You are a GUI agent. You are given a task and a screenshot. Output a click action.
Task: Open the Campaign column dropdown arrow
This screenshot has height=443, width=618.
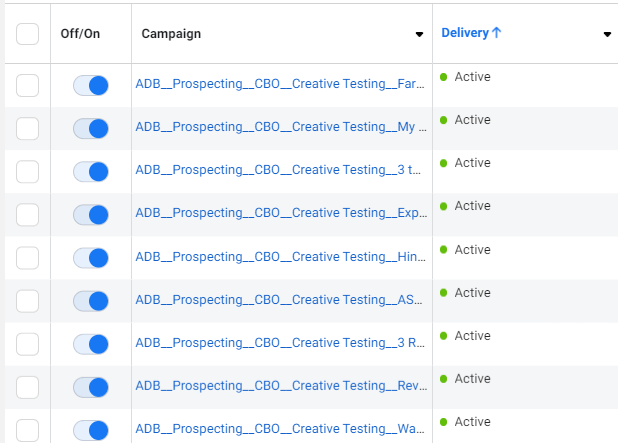click(x=419, y=35)
